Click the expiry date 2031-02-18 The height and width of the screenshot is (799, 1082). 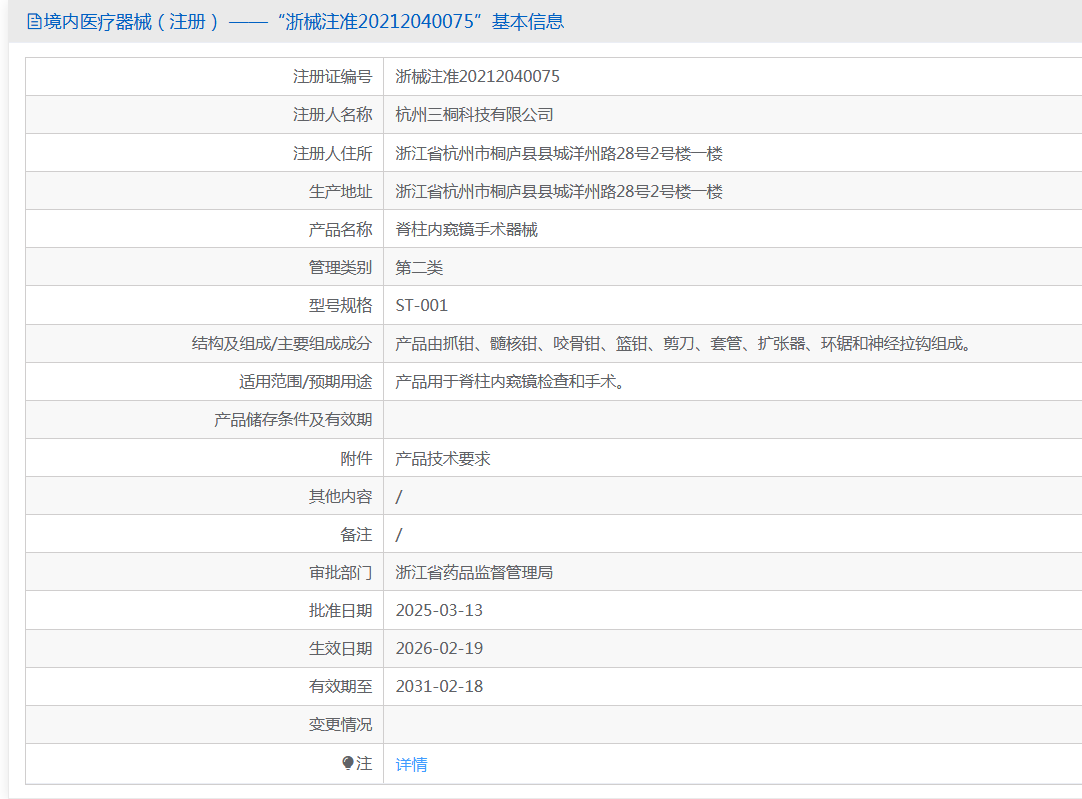[439, 687]
